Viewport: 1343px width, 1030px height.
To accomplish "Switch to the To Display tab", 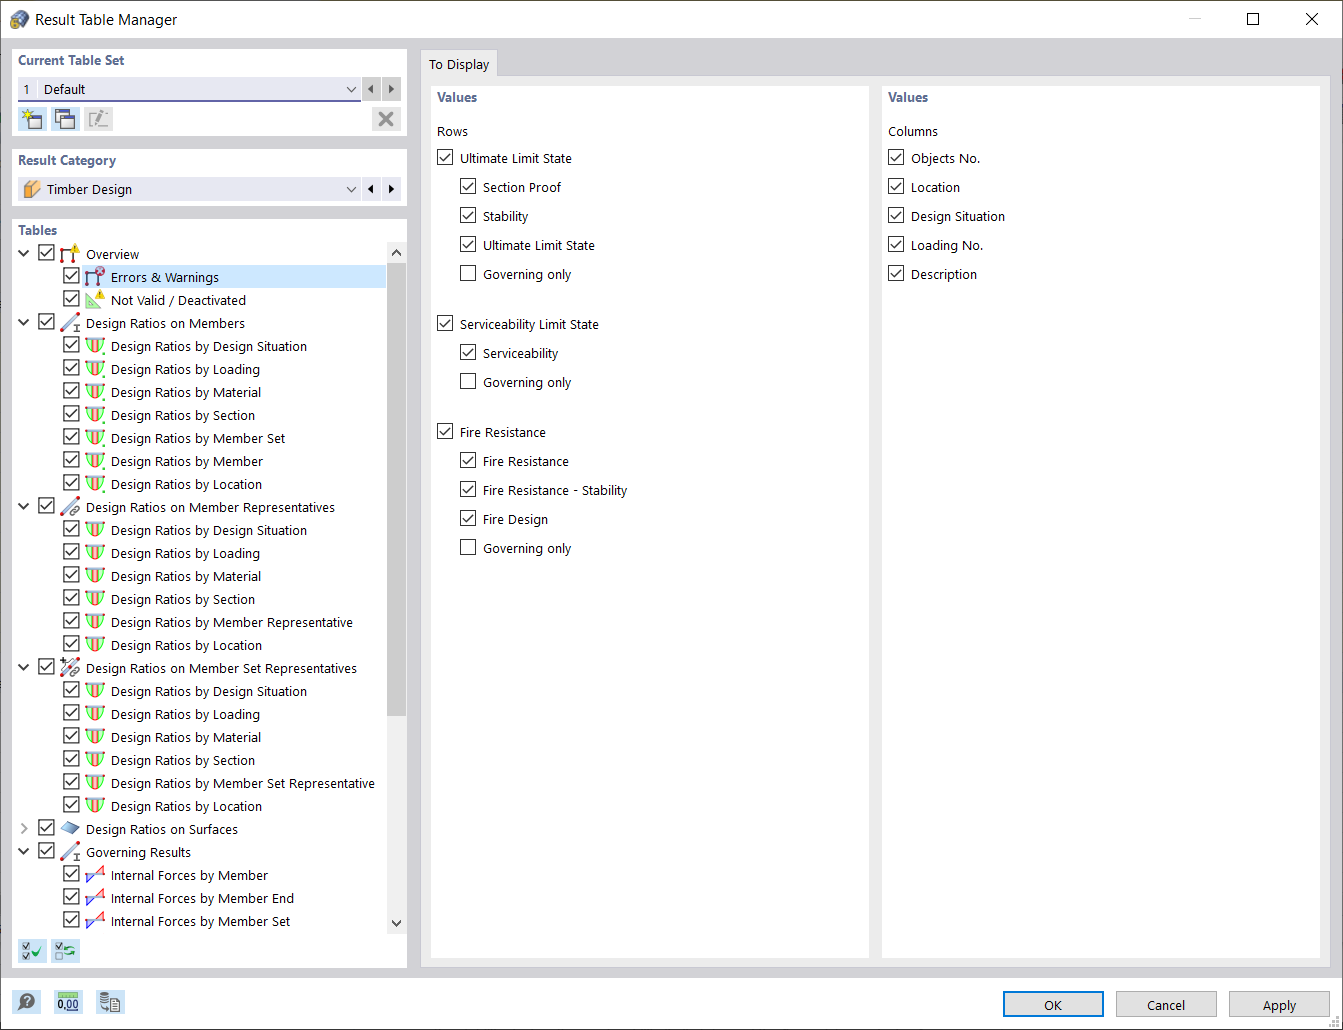I will coord(459,63).
